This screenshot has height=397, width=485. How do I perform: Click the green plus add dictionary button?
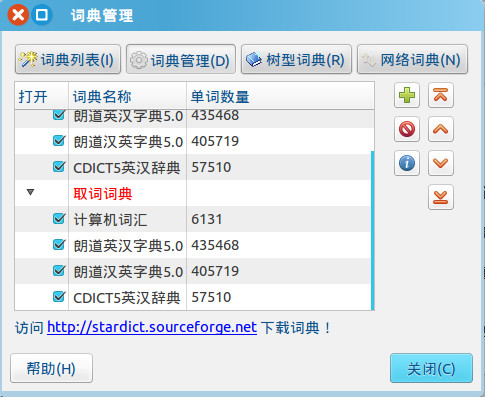pyautogui.click(x=407, y=95)
